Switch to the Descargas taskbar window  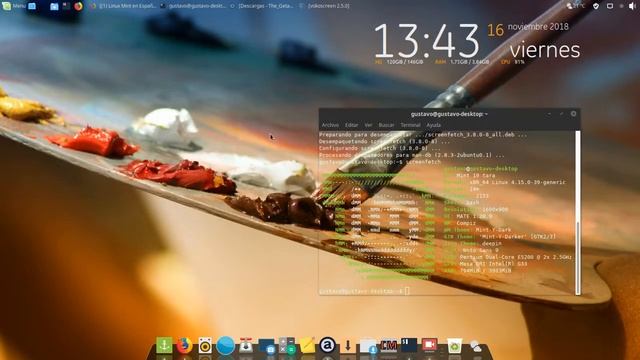coord(262,6)
